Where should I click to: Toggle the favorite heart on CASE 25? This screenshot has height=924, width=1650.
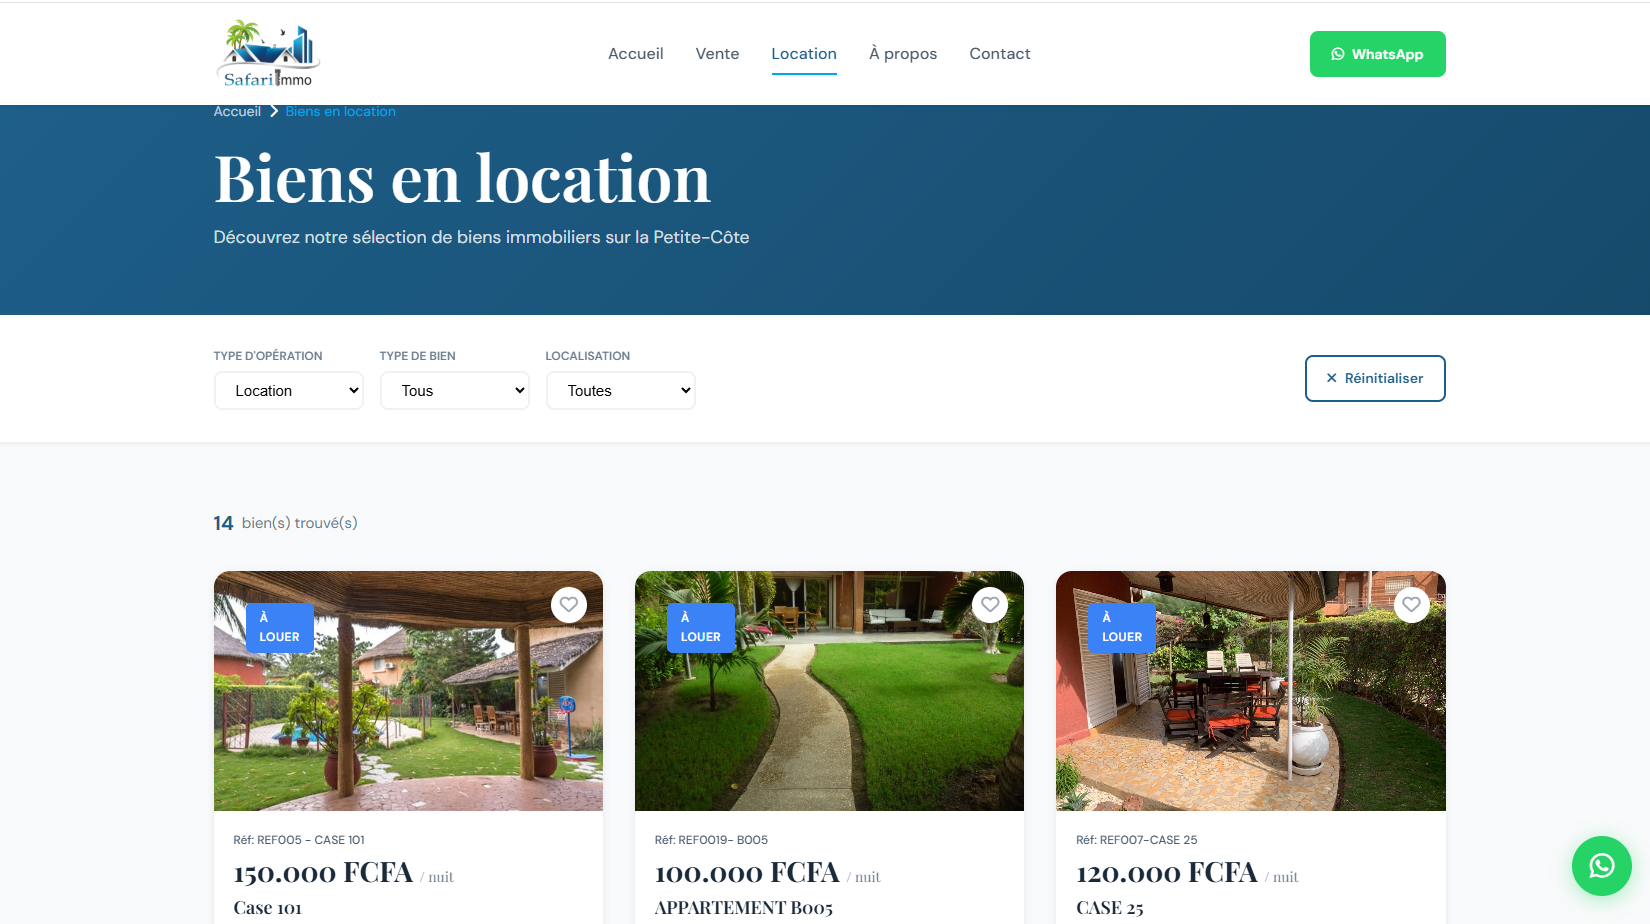[1412, 604]
